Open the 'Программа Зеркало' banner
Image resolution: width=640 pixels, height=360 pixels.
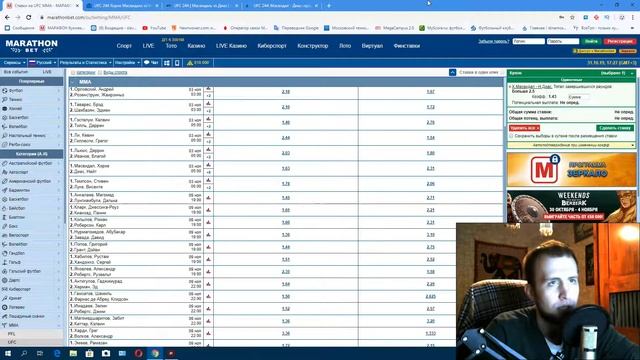(571, 170)
